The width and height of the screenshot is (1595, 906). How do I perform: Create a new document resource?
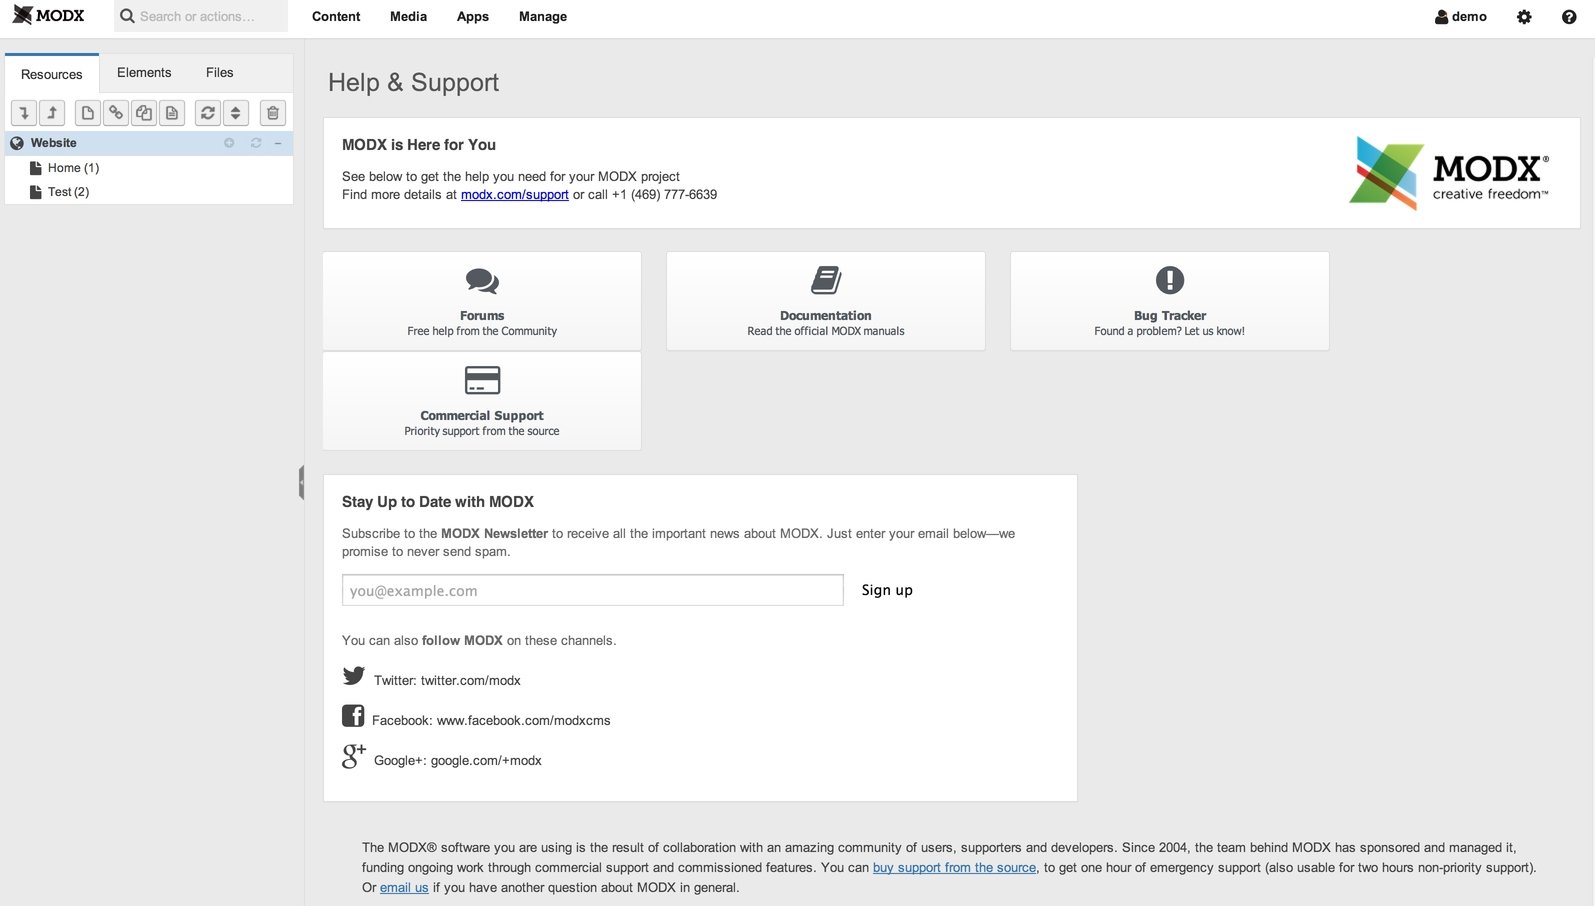(x=88, y=113)
